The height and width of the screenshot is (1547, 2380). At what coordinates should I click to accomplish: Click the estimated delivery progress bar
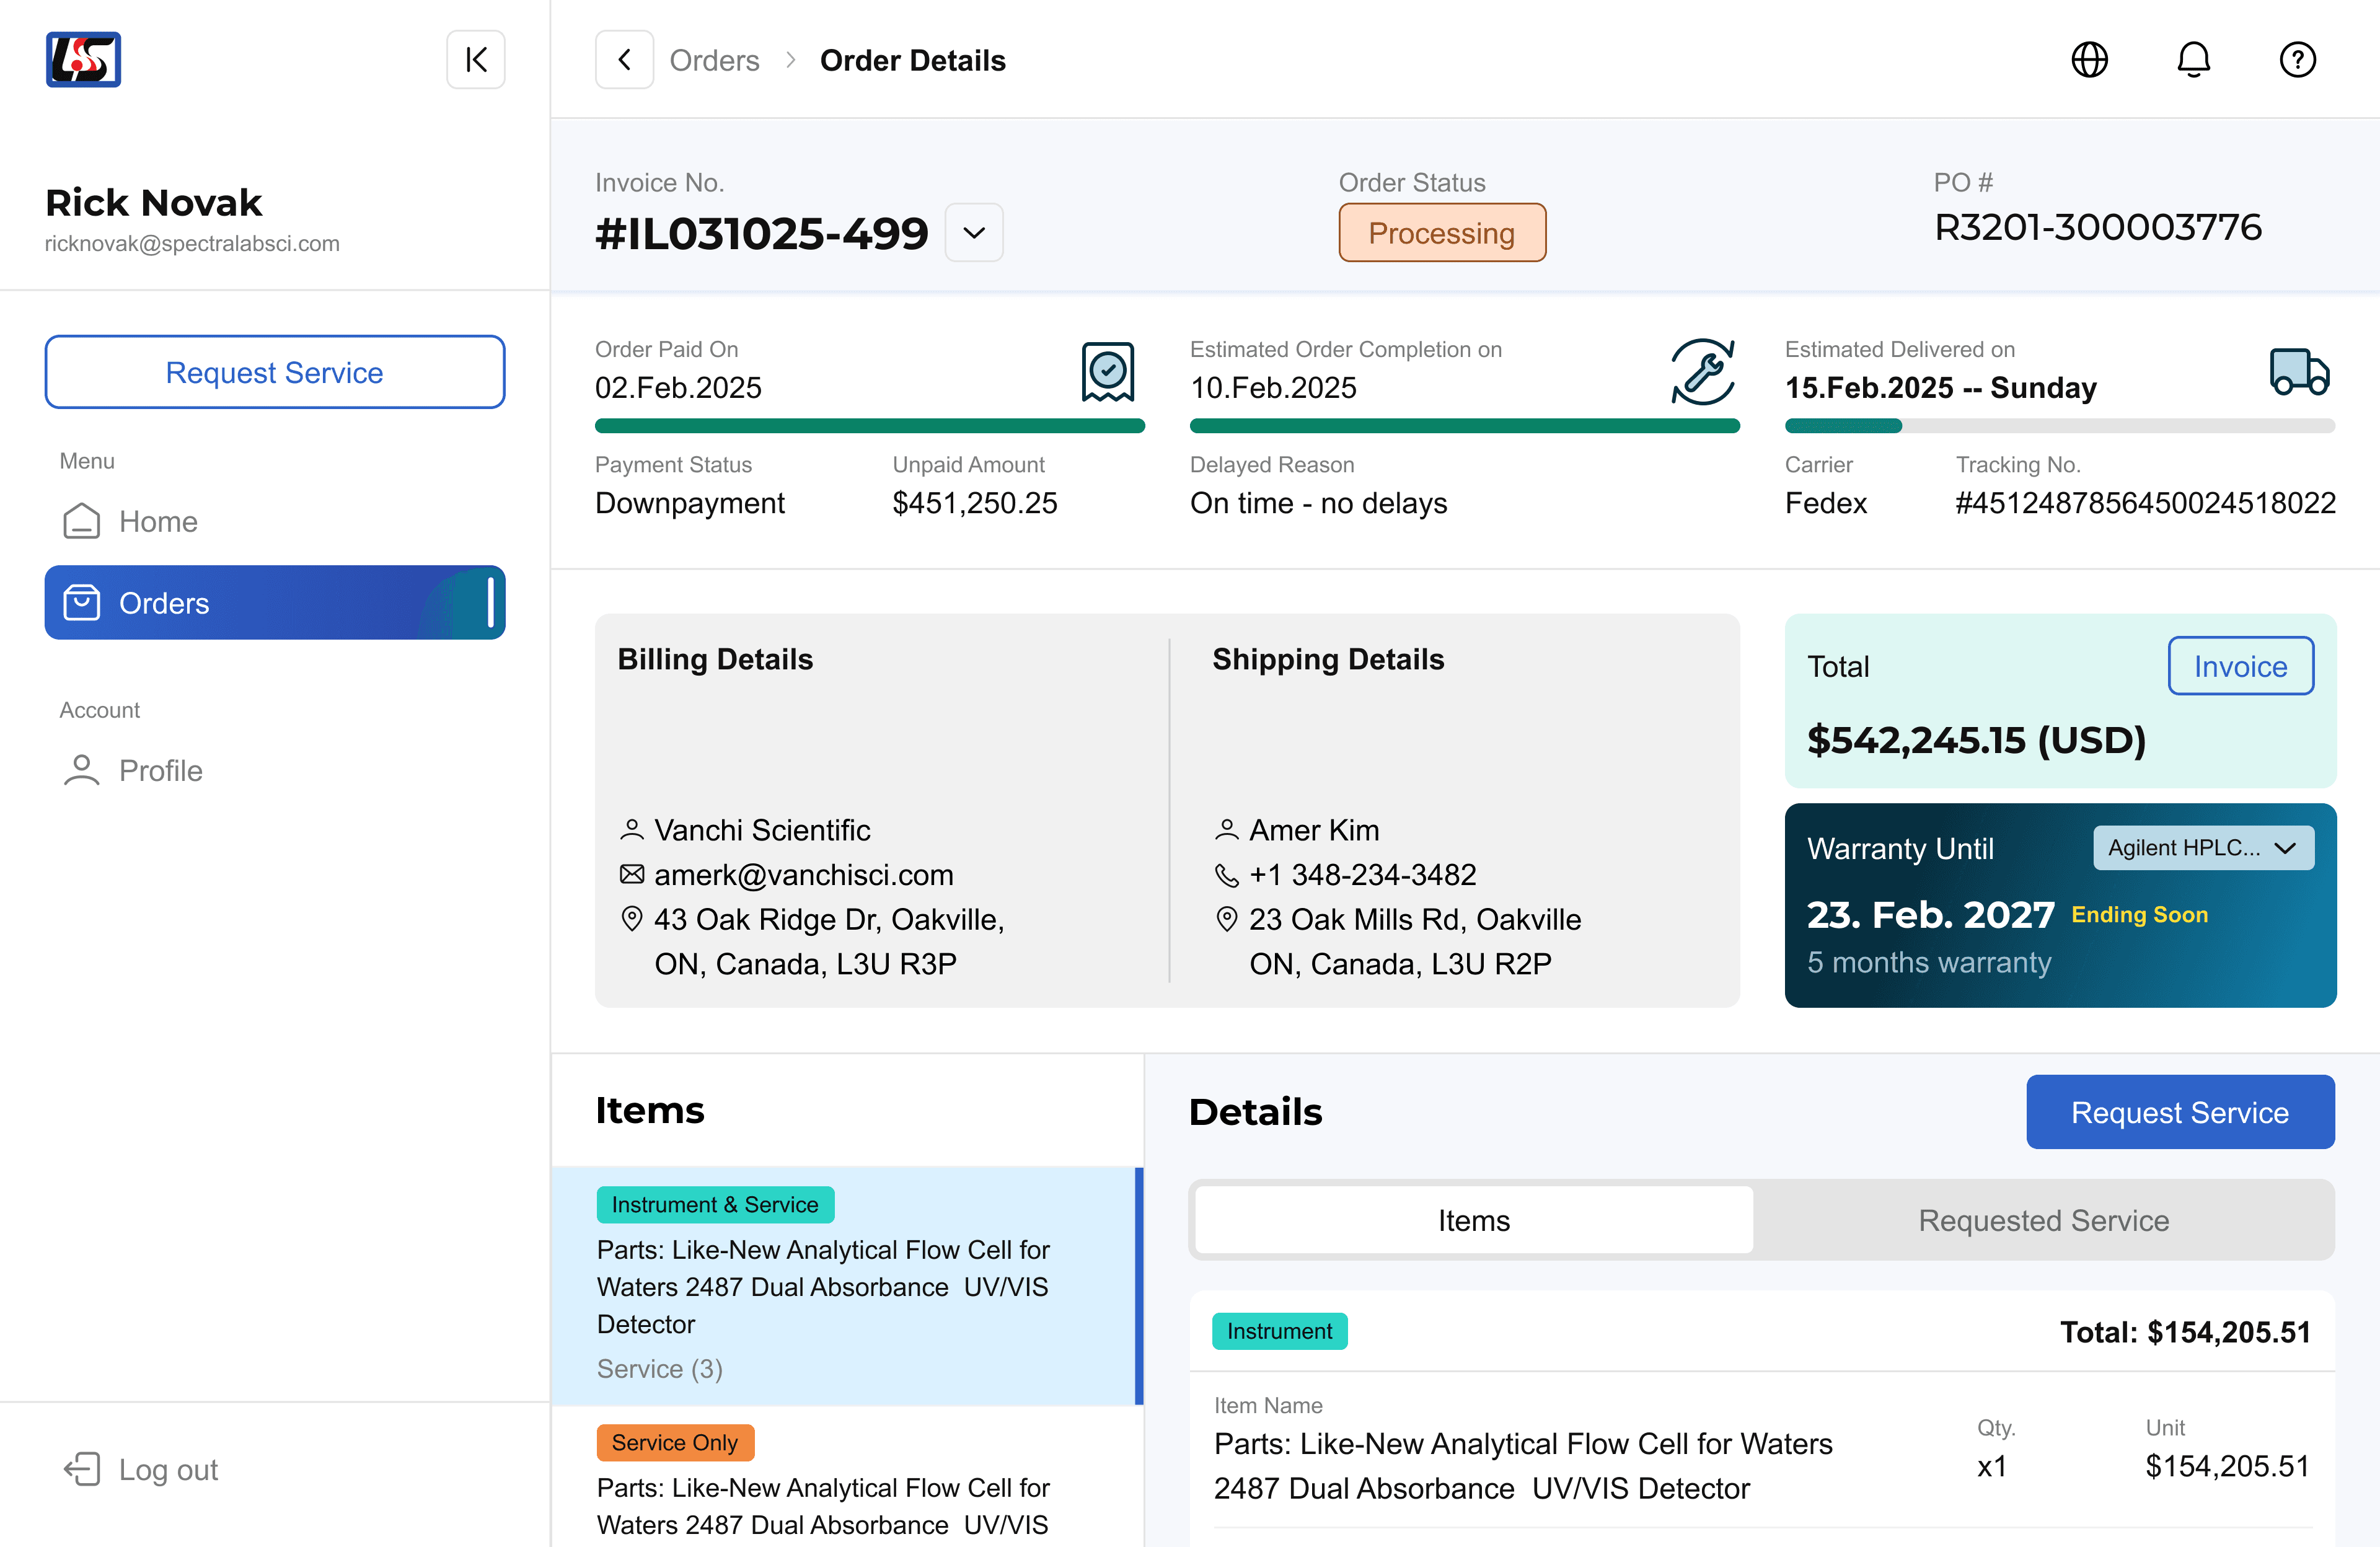2059,426
